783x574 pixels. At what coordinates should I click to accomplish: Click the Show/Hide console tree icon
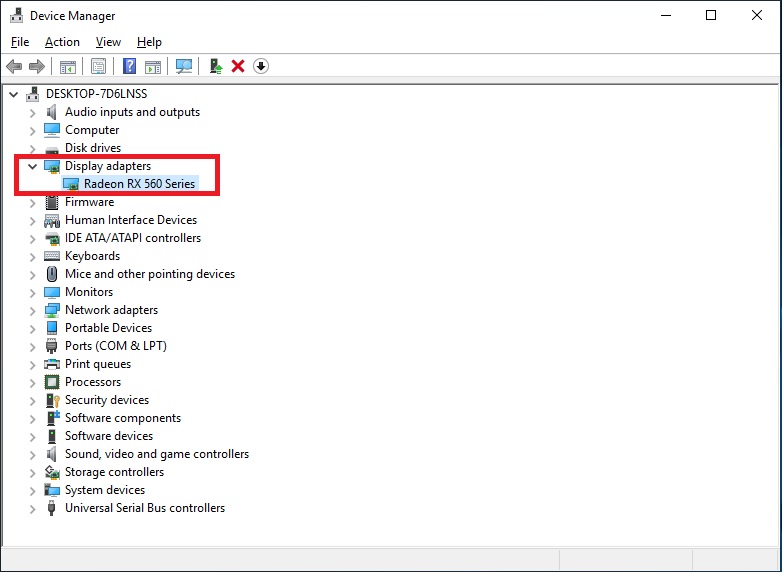tap(68, 66)
